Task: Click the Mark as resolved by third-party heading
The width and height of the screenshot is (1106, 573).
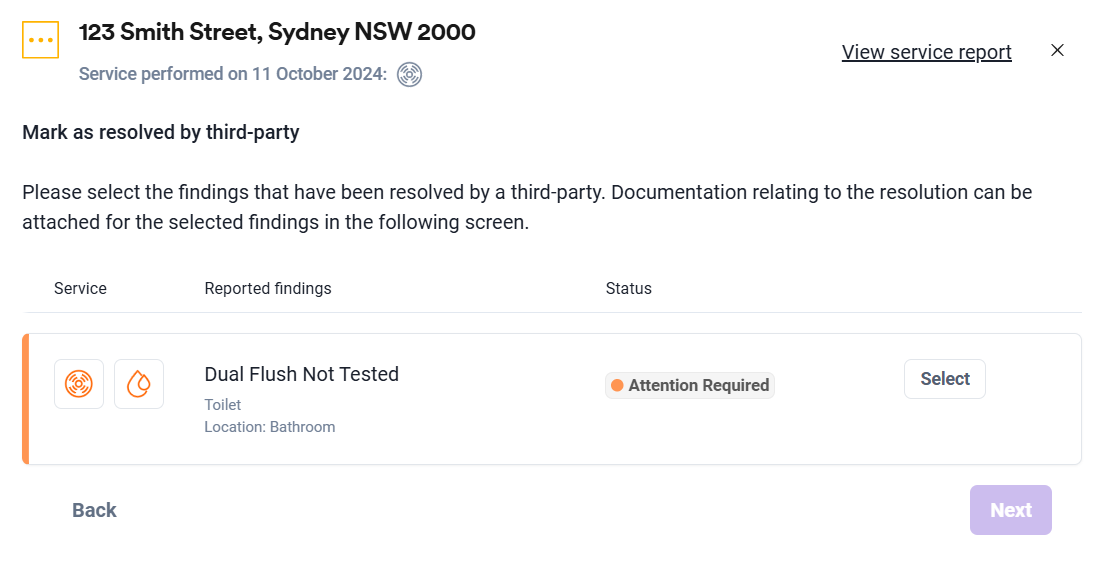Action: [161, 133]
